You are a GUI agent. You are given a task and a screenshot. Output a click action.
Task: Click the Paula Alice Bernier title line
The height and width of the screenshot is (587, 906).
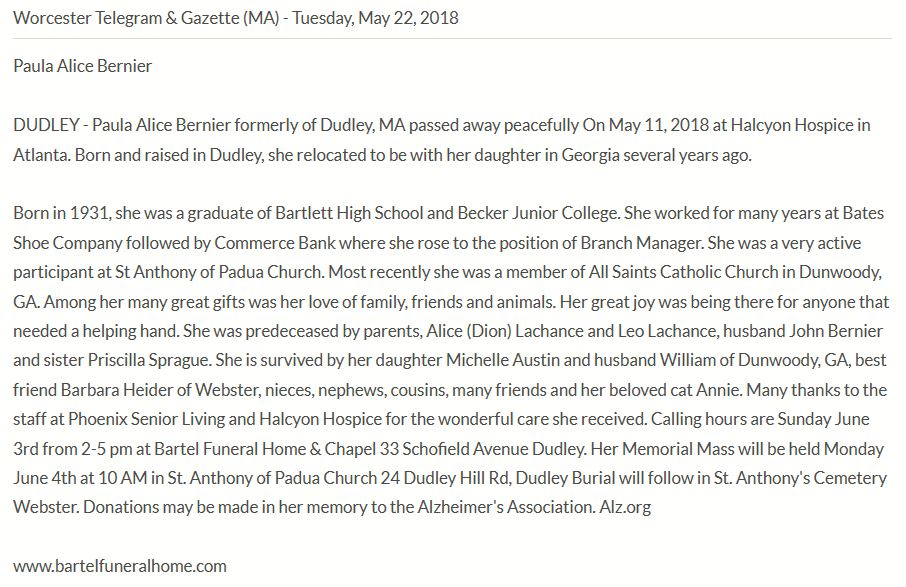(83, 66)
